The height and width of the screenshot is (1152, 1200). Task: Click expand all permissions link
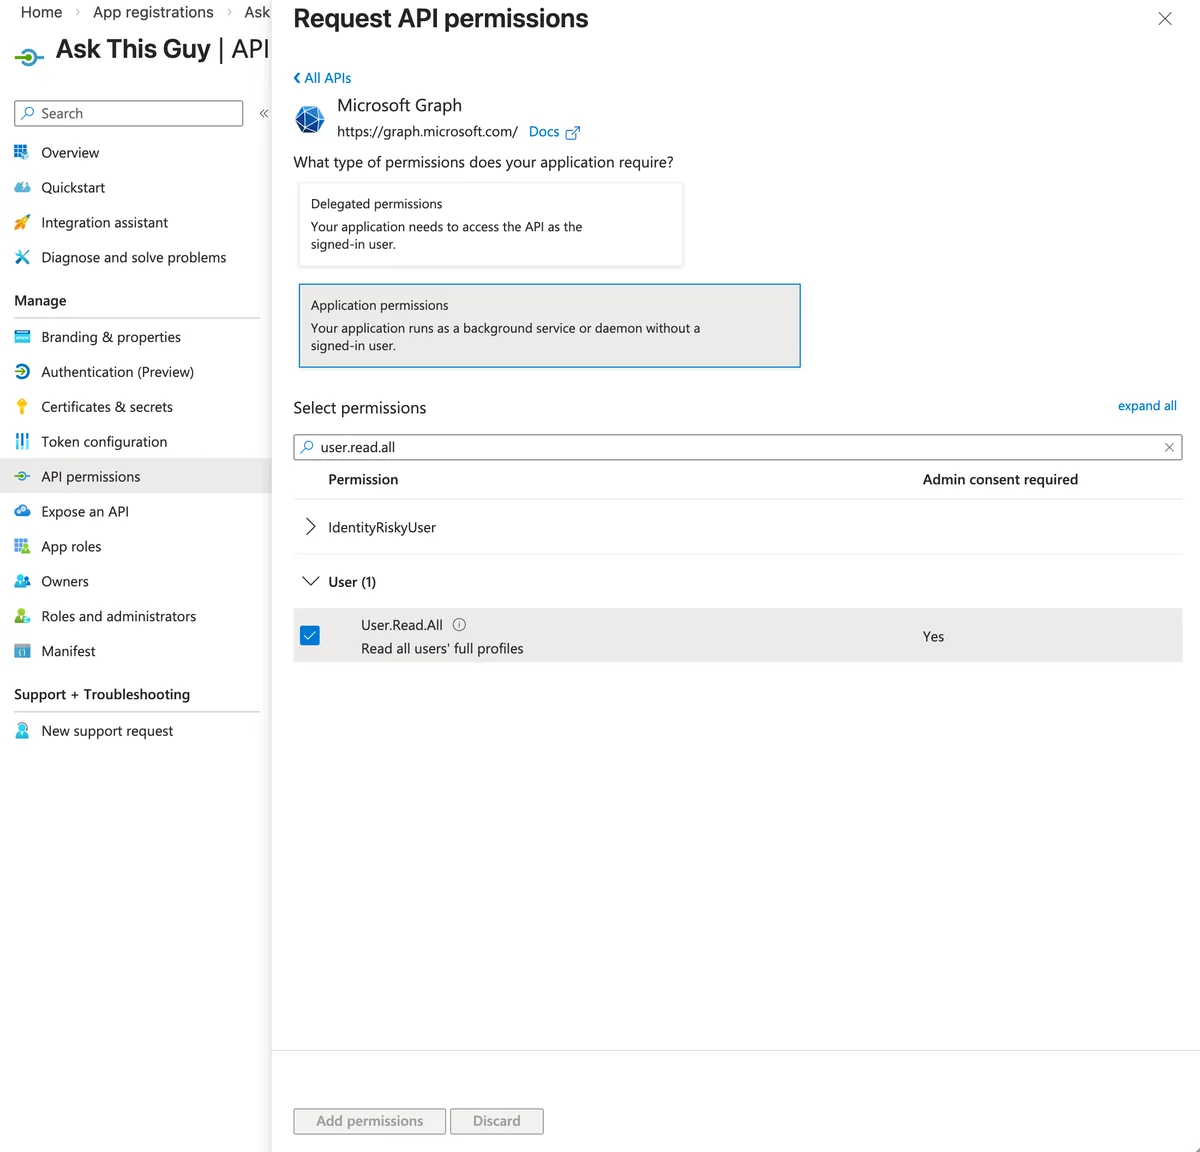pyautogui.click(x=1147, y=405)
